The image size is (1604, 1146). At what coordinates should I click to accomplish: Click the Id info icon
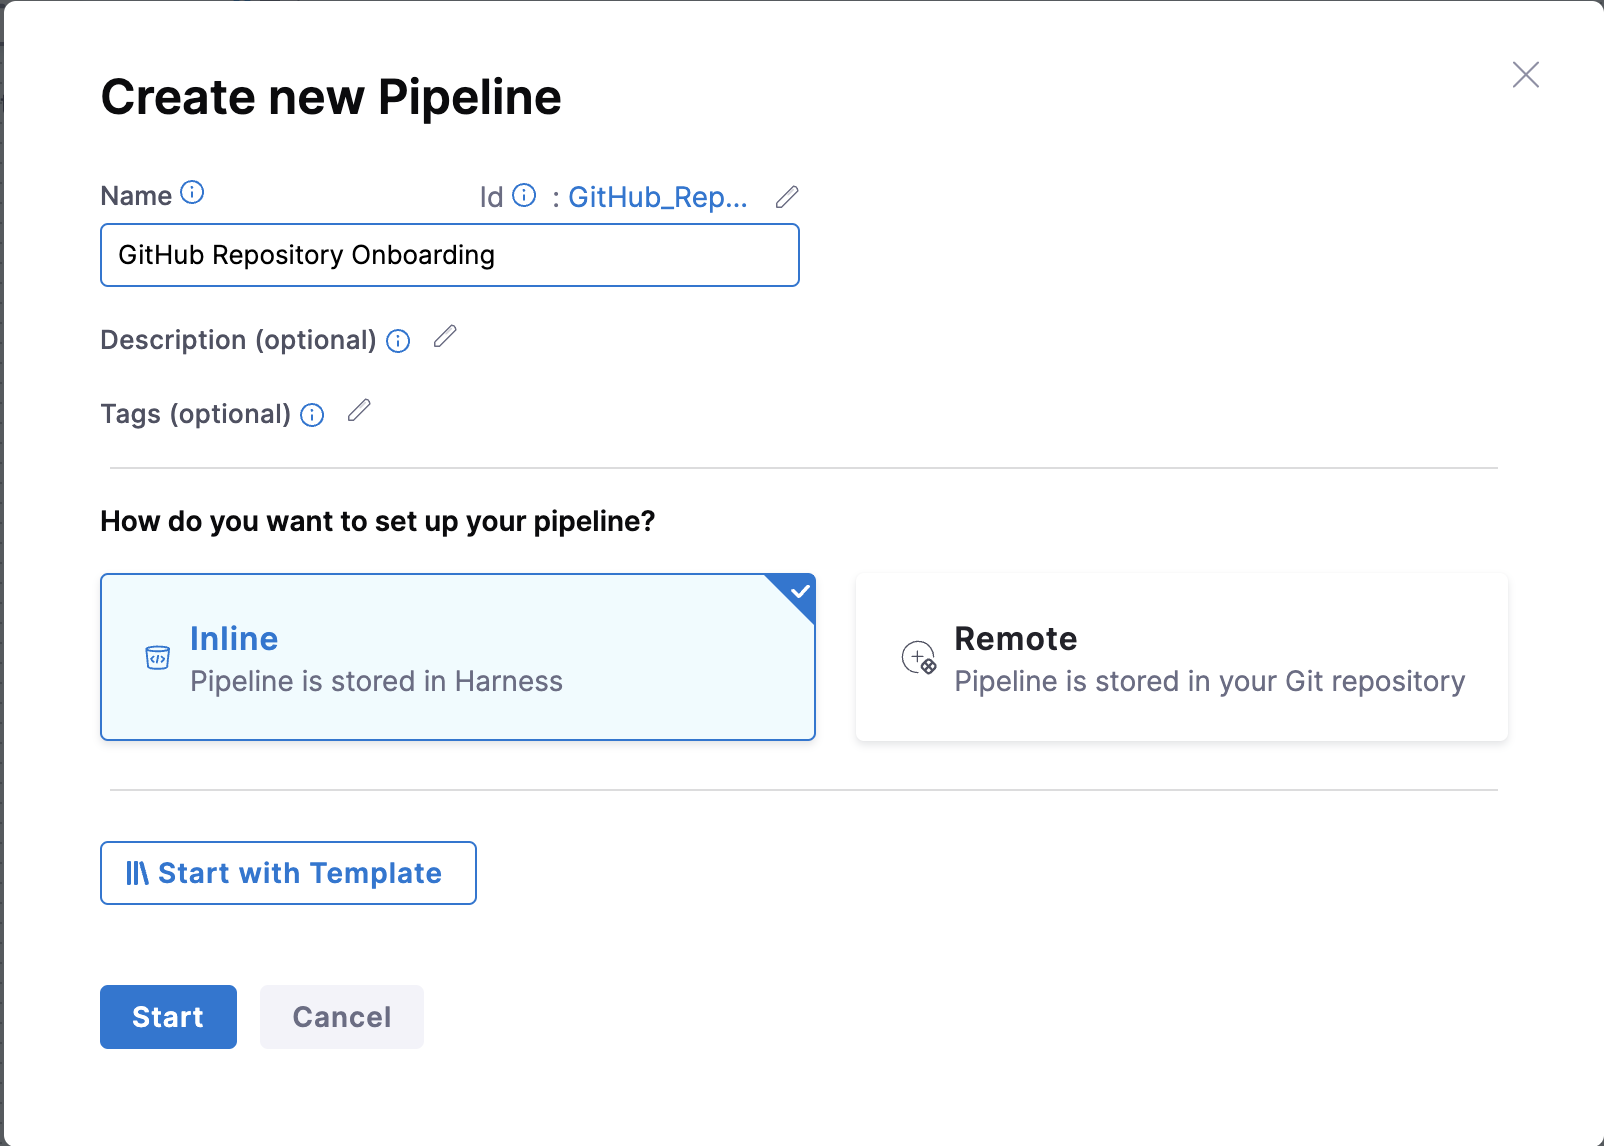point(524,195)
